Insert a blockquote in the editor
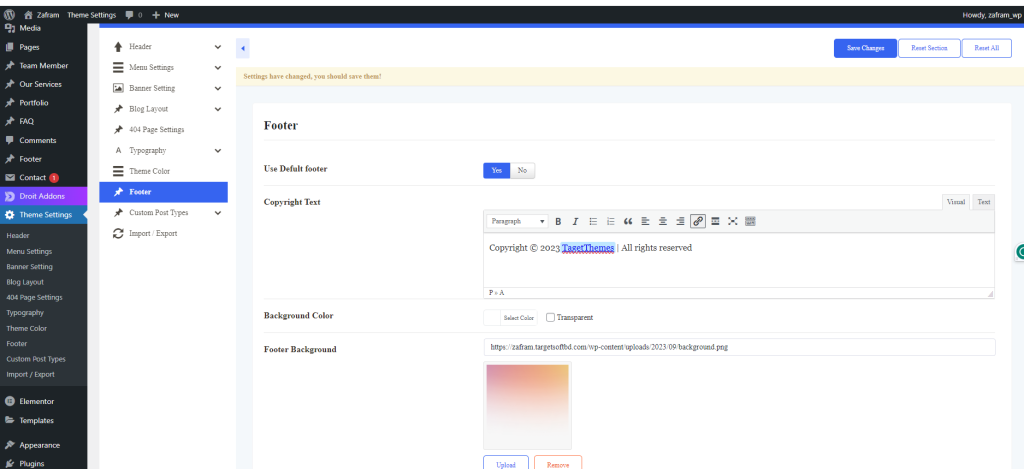The image size is (1024, 469). [628, 221]
